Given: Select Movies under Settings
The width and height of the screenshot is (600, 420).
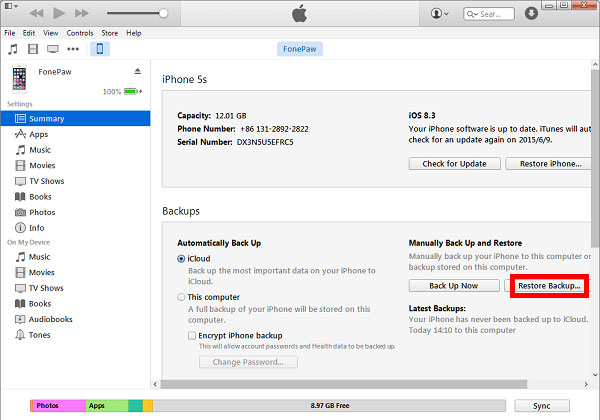Looking at the screenshot, I should (75, 165).
